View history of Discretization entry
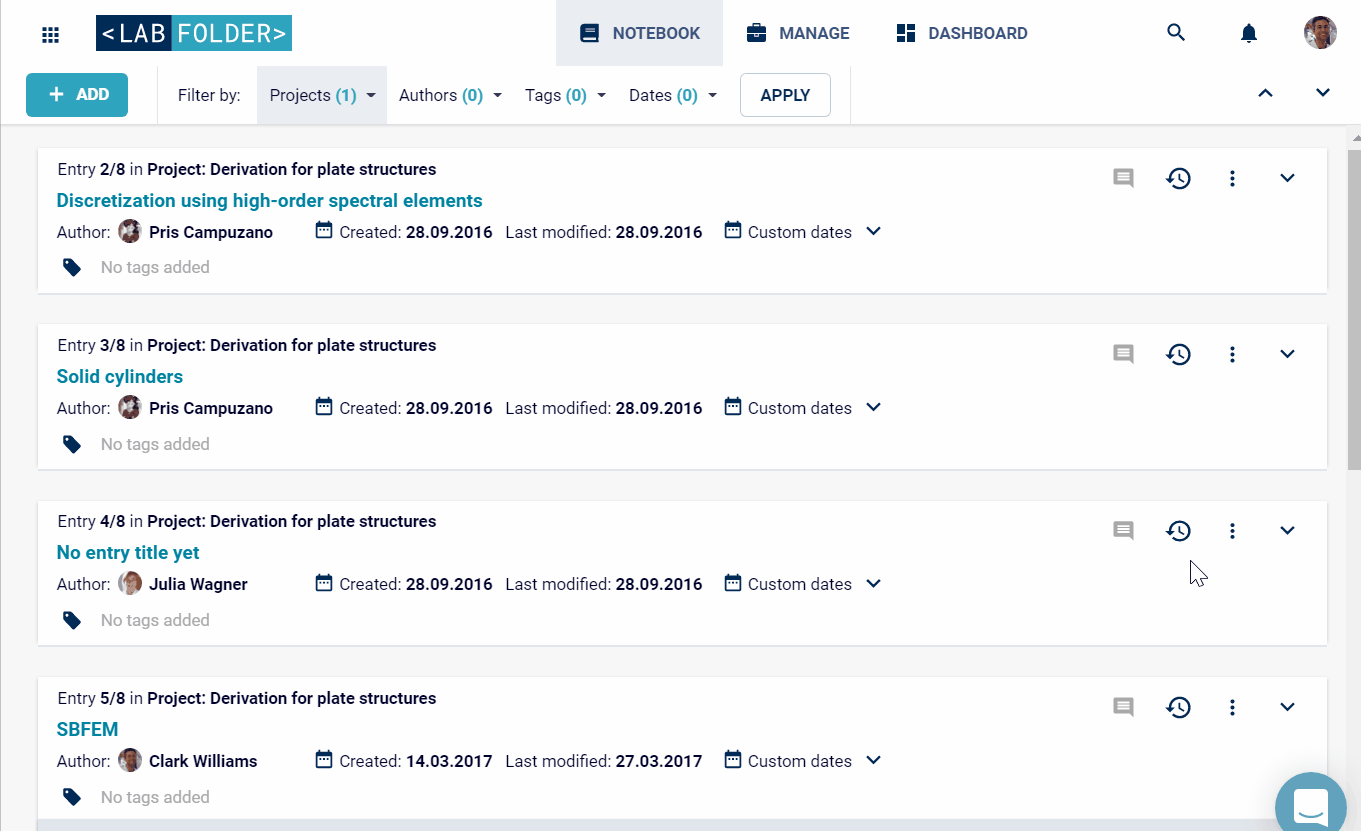The height and width of the screenshot is (831, 1361). (x=1179, y=178)
